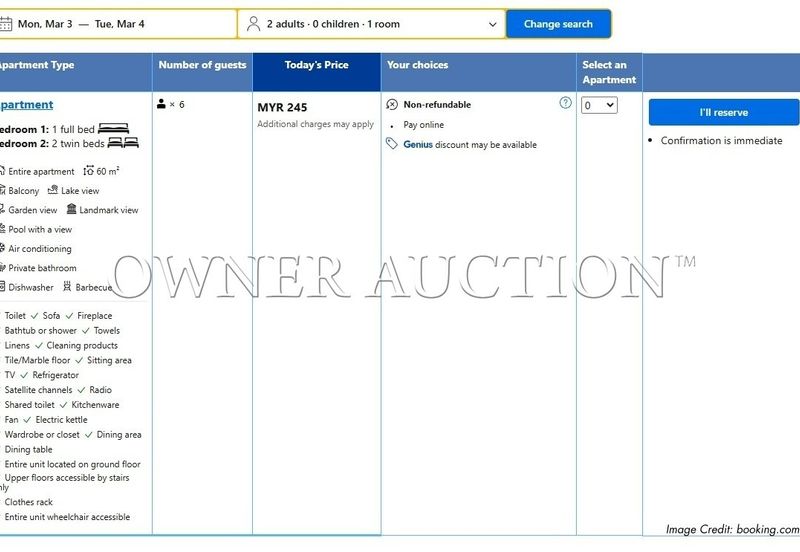Viewport: 800px width, 552px height.
Task: Click the Landmark view icon
Action: [x=71, y=210]
